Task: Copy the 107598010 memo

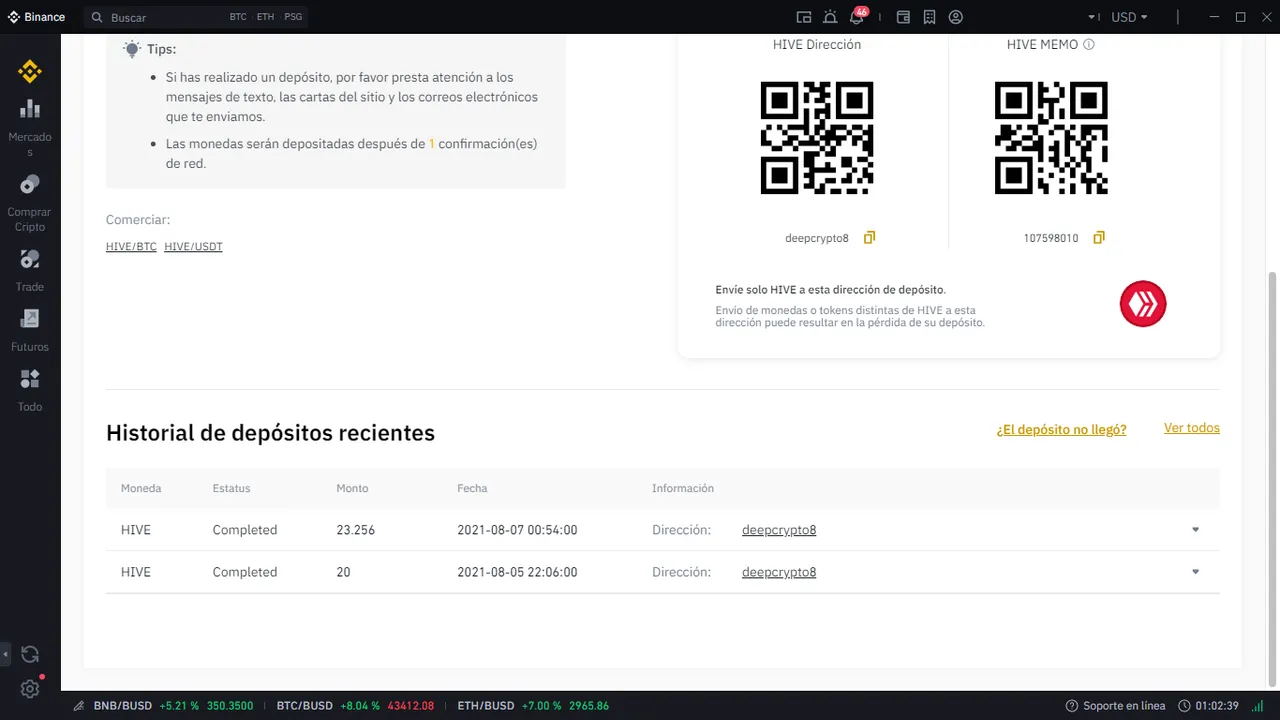Action: 1099,238
